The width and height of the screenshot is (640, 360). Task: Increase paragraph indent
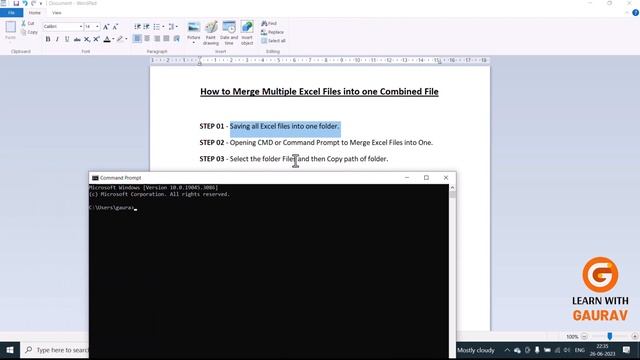[147, 27]
